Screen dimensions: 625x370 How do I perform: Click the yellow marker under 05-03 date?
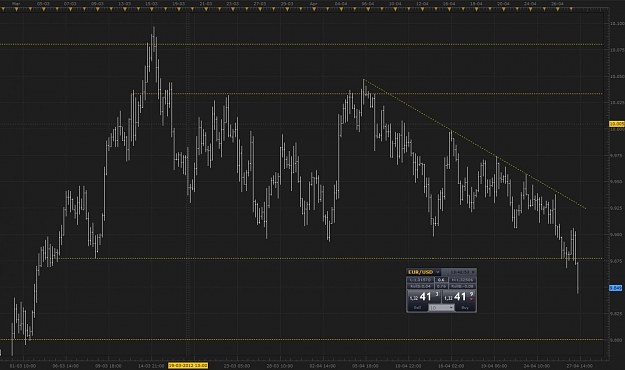click(43, 9)
